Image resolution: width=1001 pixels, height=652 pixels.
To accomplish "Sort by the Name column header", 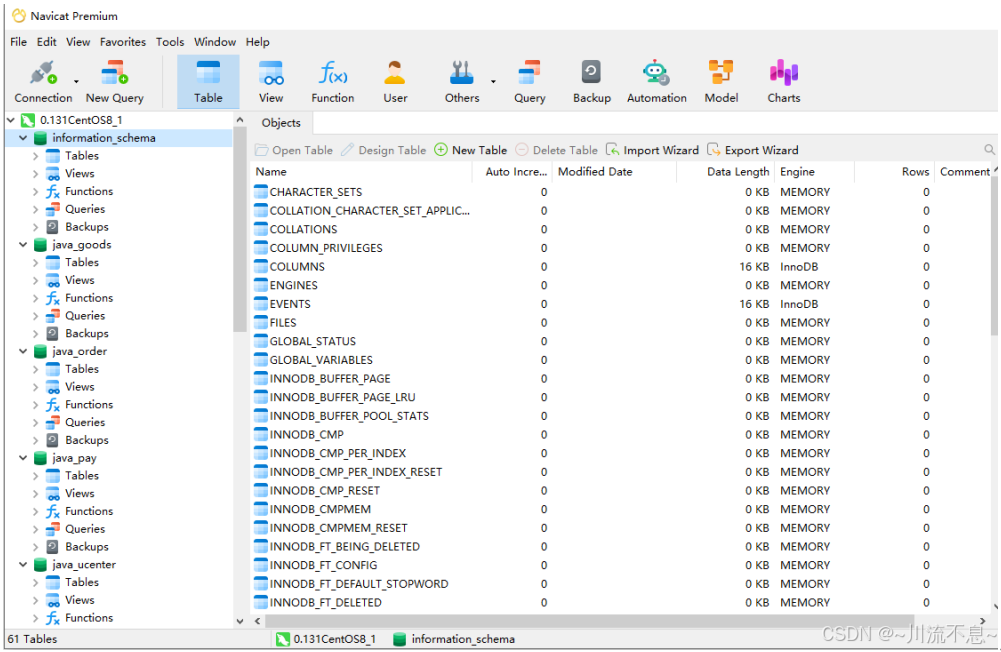I will click(x=361, y=172).
